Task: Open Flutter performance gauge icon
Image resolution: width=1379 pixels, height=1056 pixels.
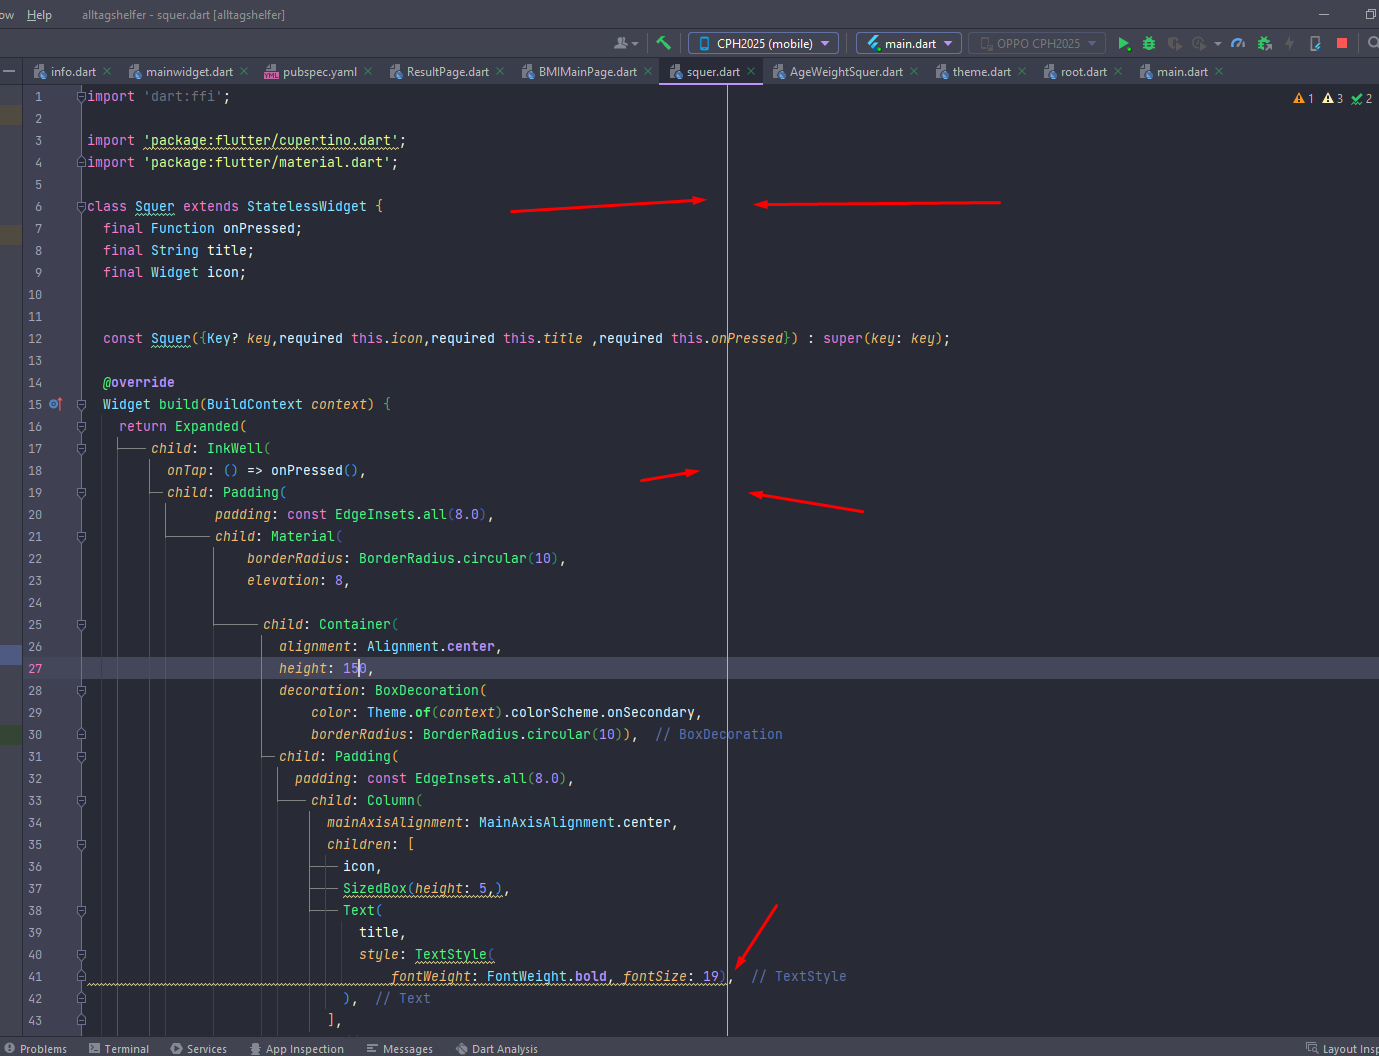Action: click(1238, 43)
